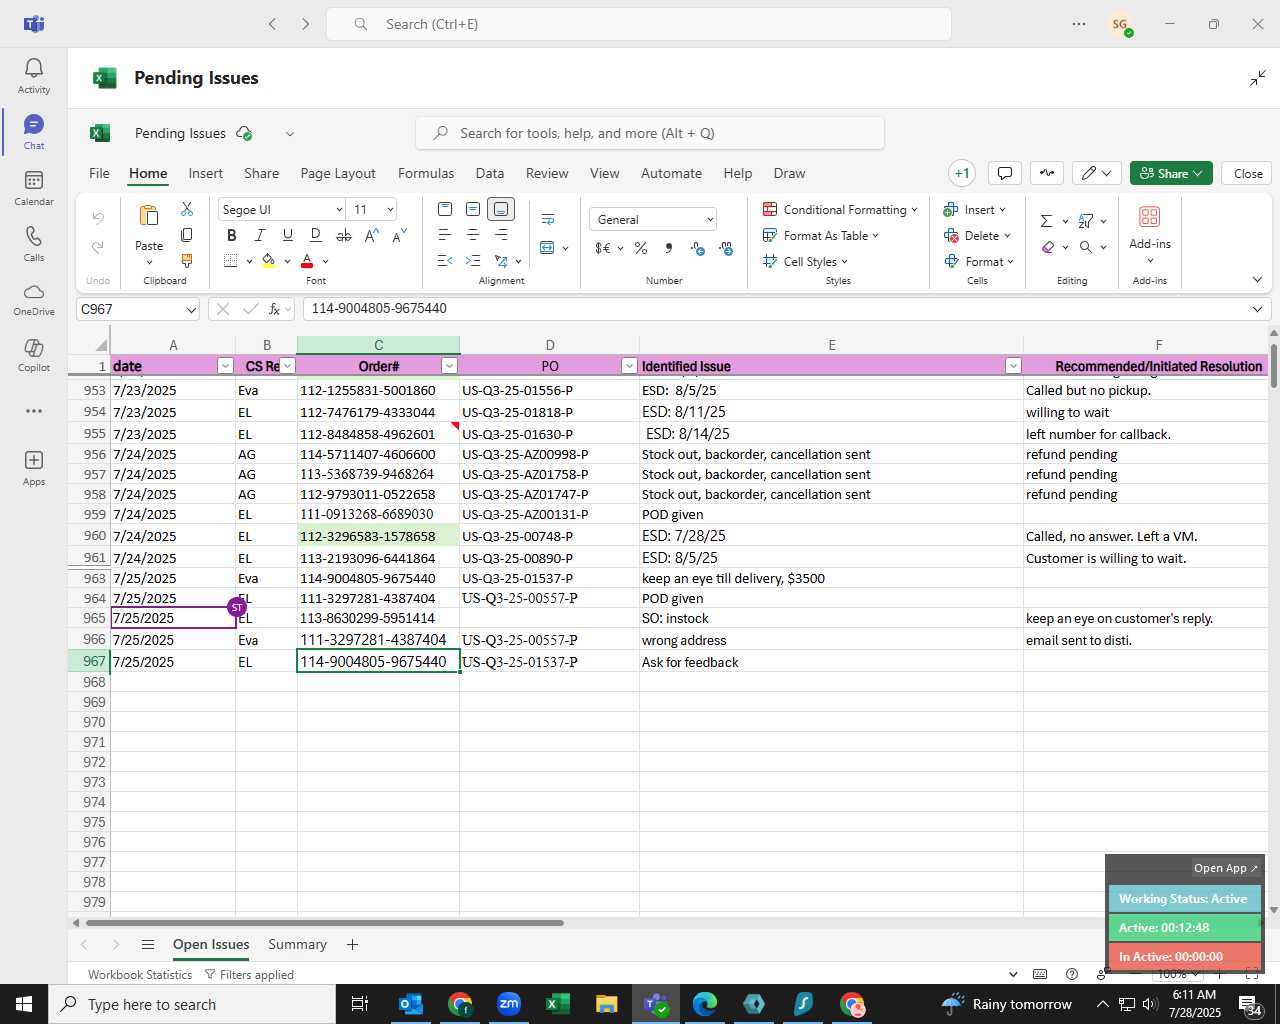Select the Format Painter brush icon
The height and width of the screenshot is (1024, 1280).
click(187, 261)
